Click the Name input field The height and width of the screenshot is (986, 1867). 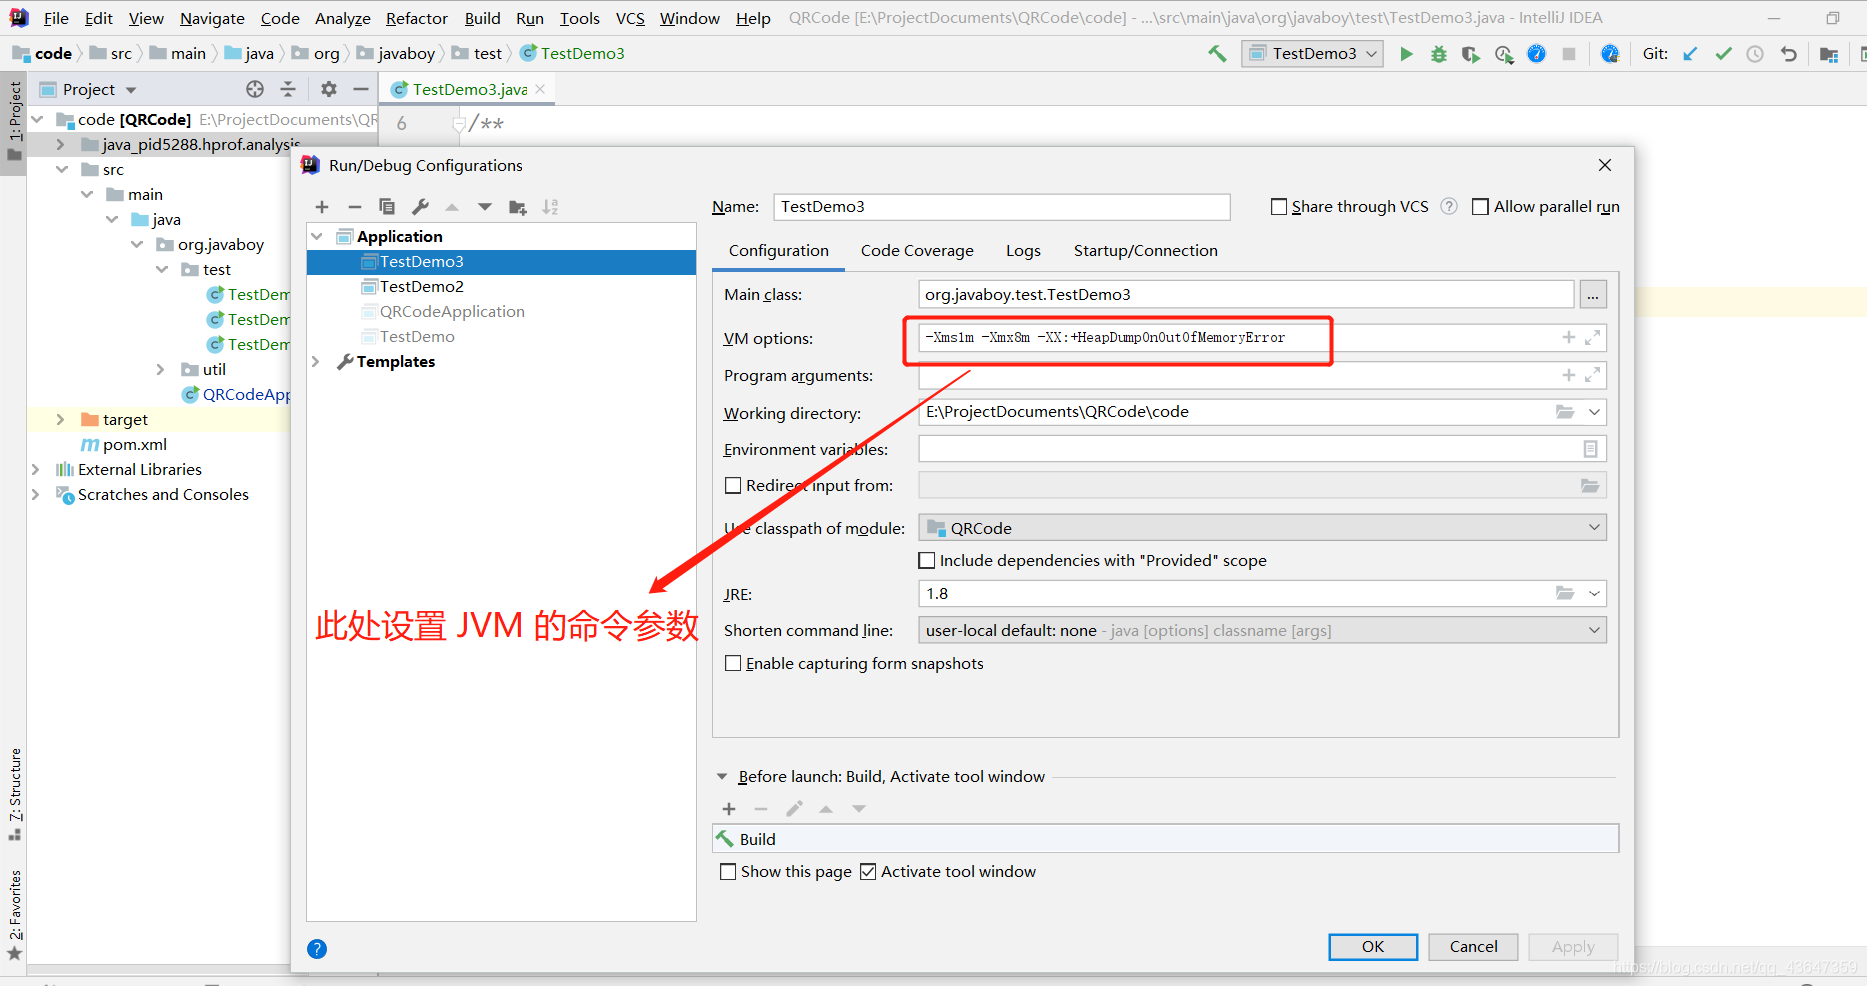(1001, 207)
